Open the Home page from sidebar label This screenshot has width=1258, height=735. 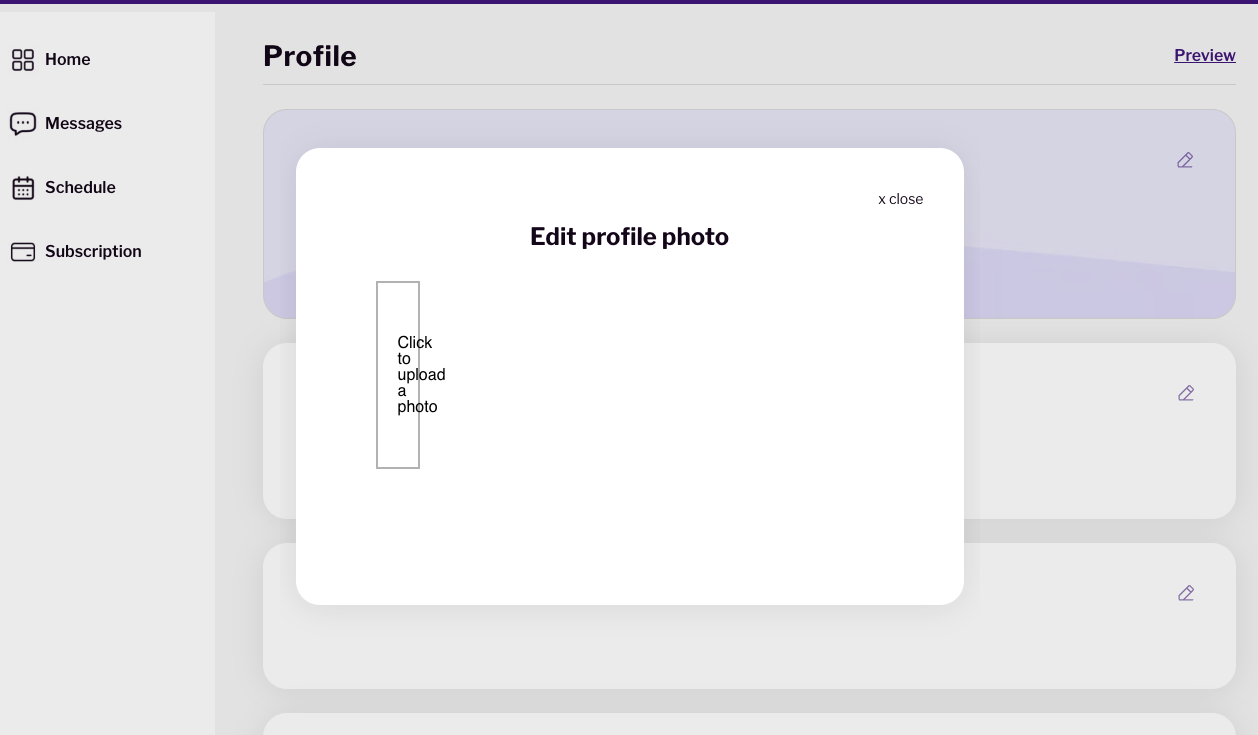point(68,60)
